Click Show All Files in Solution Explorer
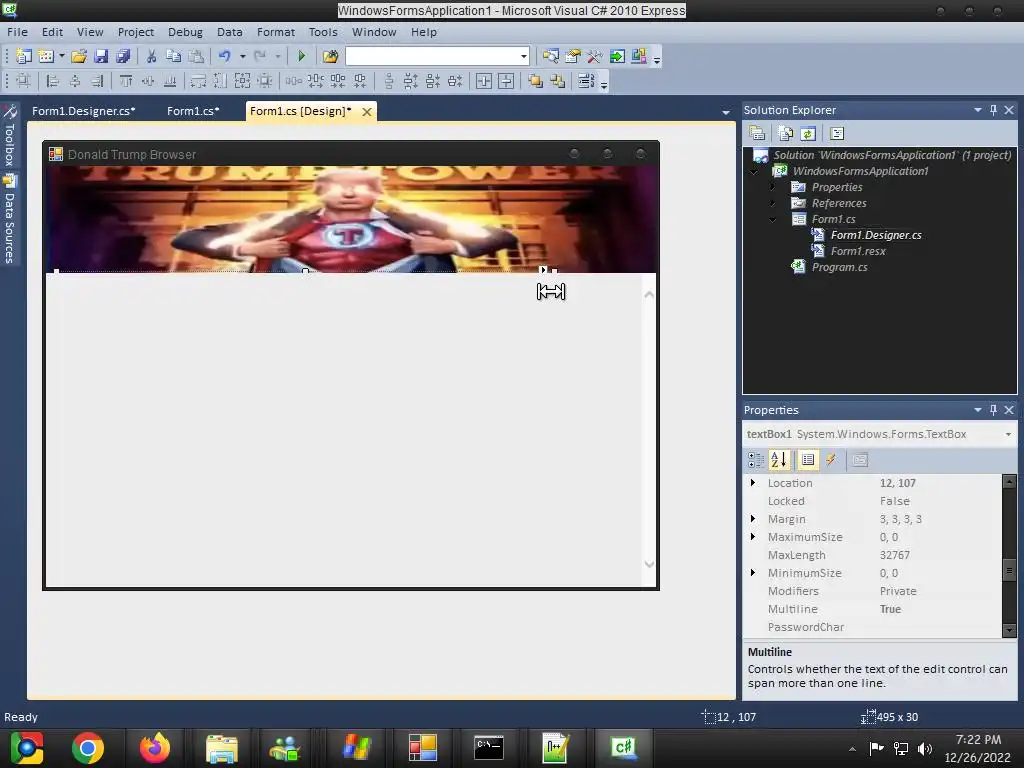The image size is (1024, 768). pos(786,133)
